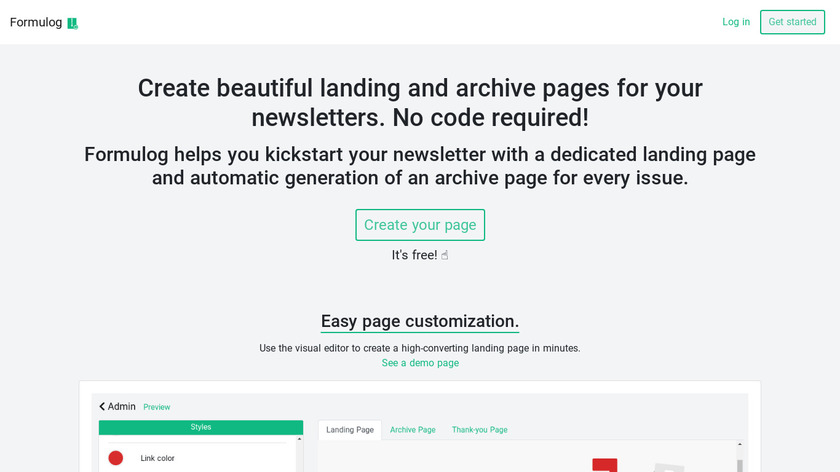Click the Preview link next to Admin
Screen dimensions: 840x472
click(x=157, y=407)
